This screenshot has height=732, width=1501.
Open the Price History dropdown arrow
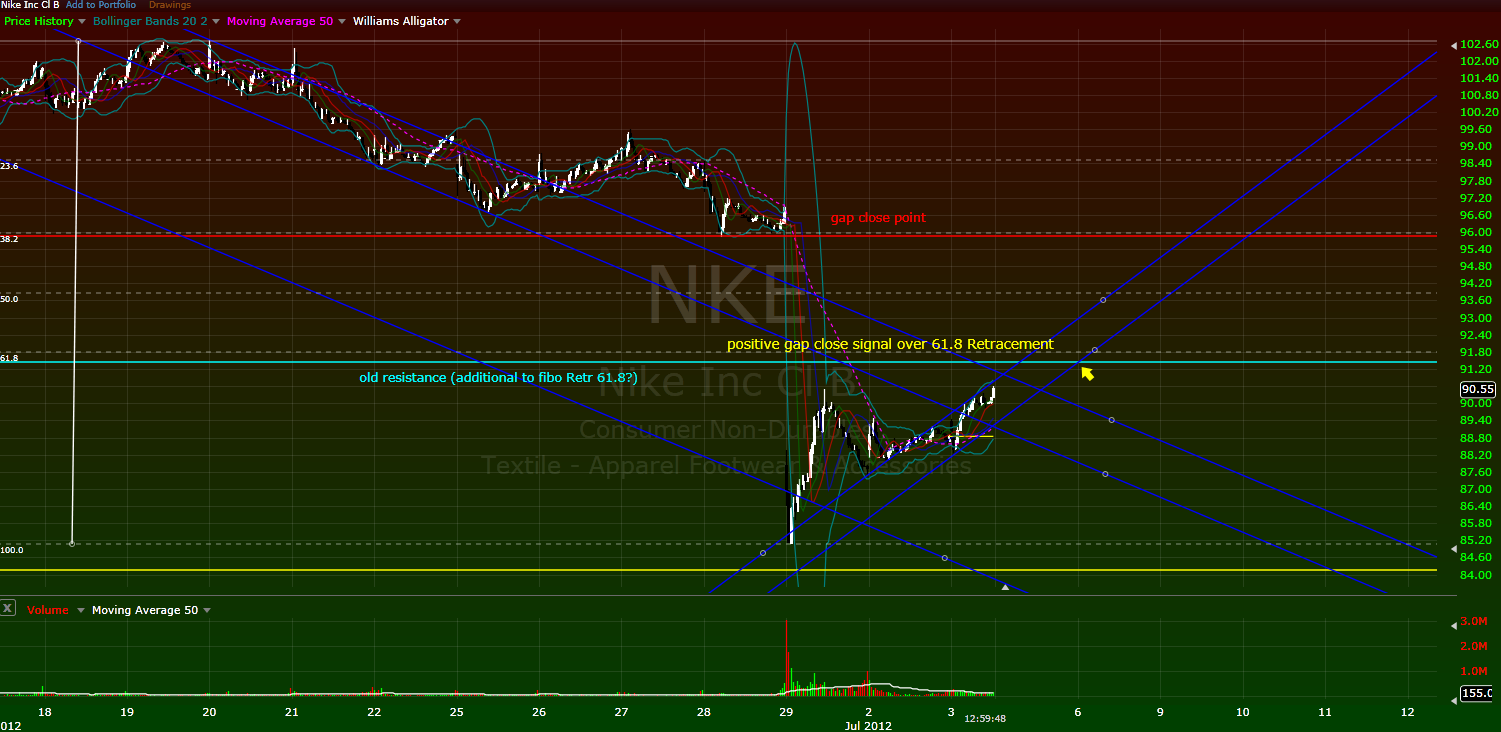click(82, 21)
